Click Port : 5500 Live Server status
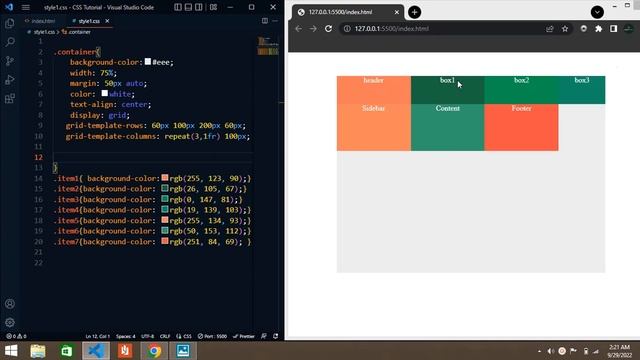 tap(212, 336)
